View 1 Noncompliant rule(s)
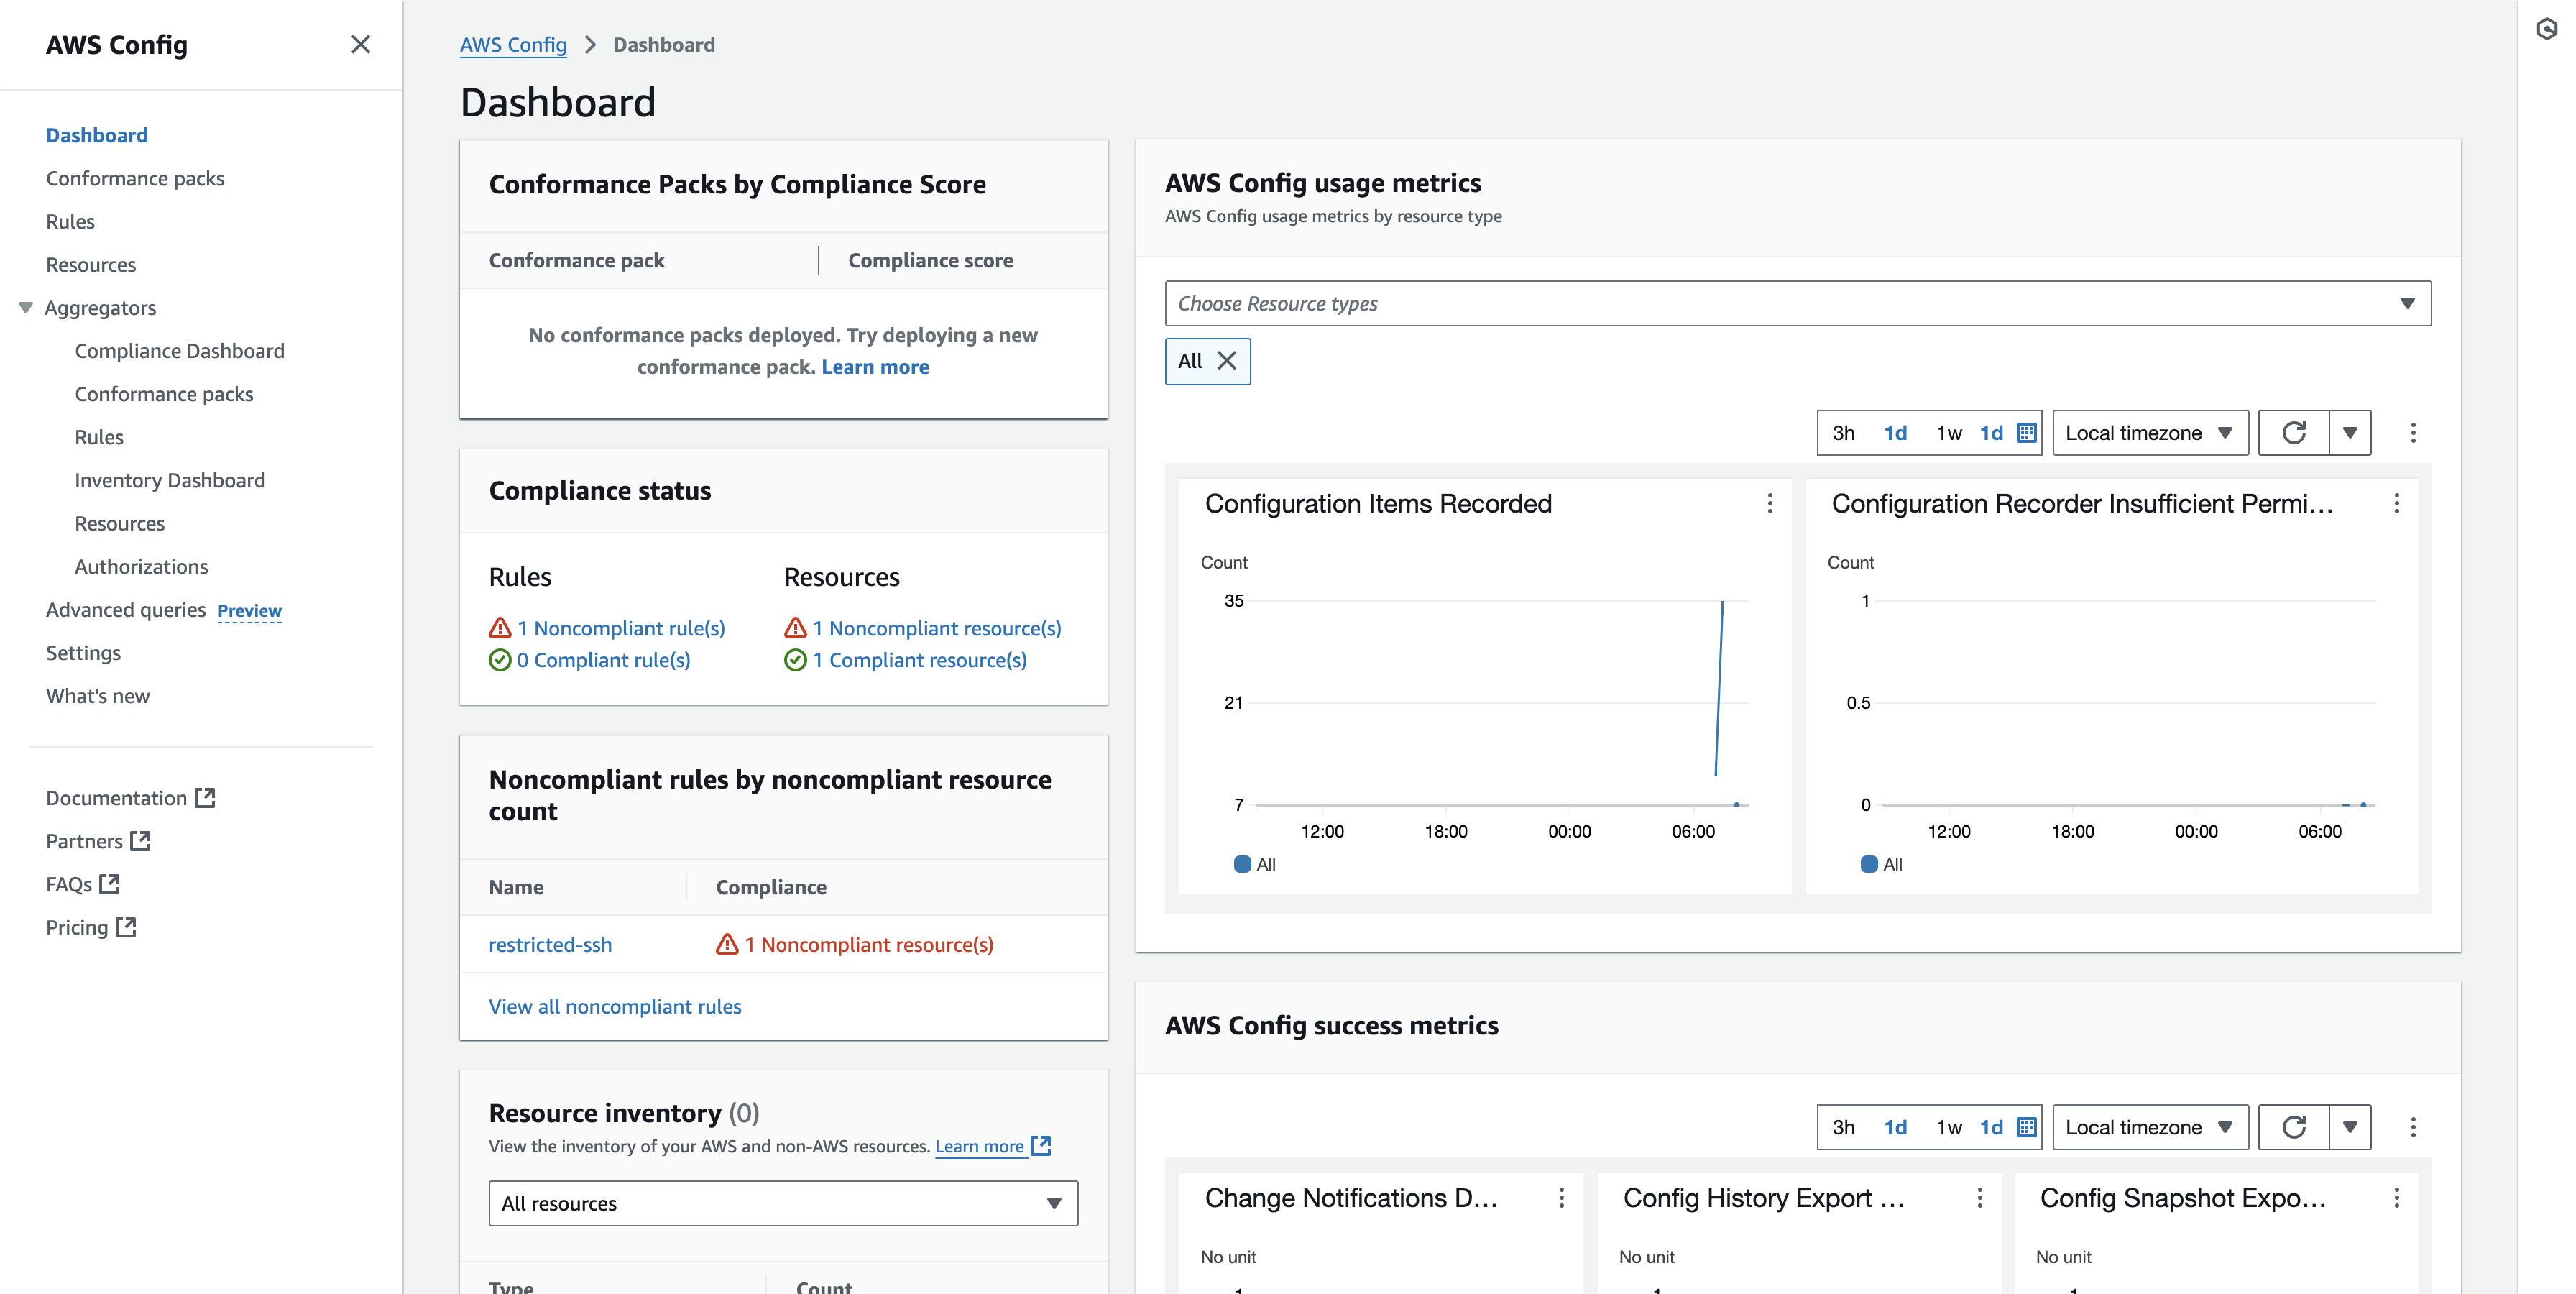Image resolution: width=2576 pixels, height=1294 pixels. pos(620,628)
